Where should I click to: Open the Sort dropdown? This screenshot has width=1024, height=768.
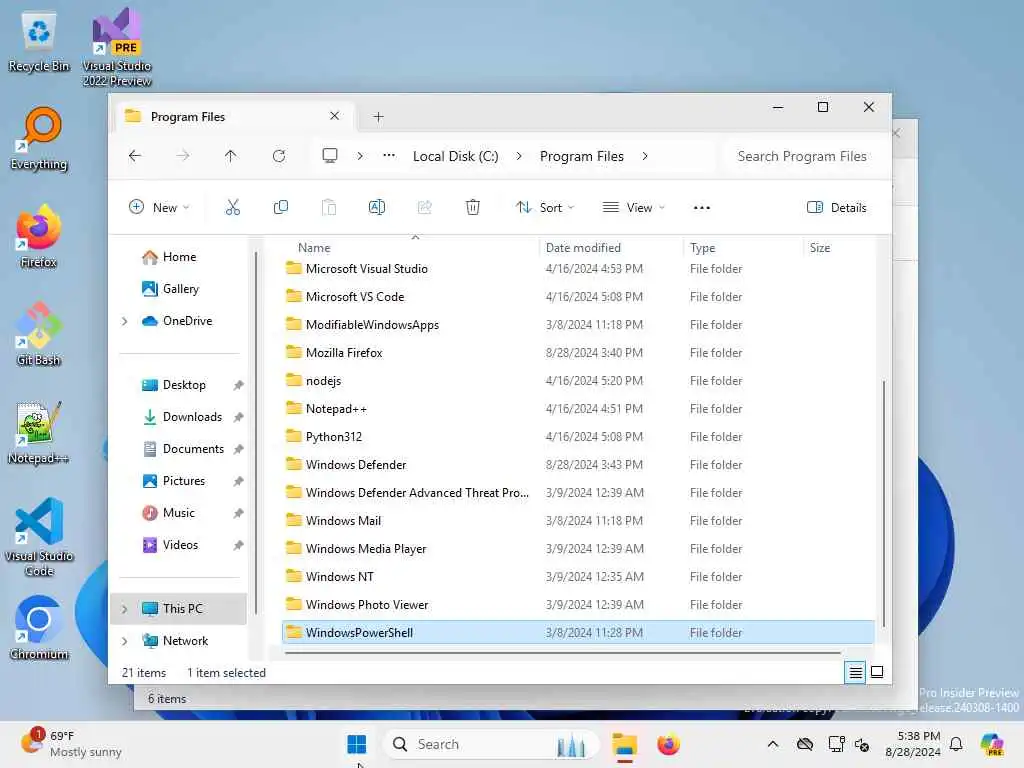tap(545, 208)
